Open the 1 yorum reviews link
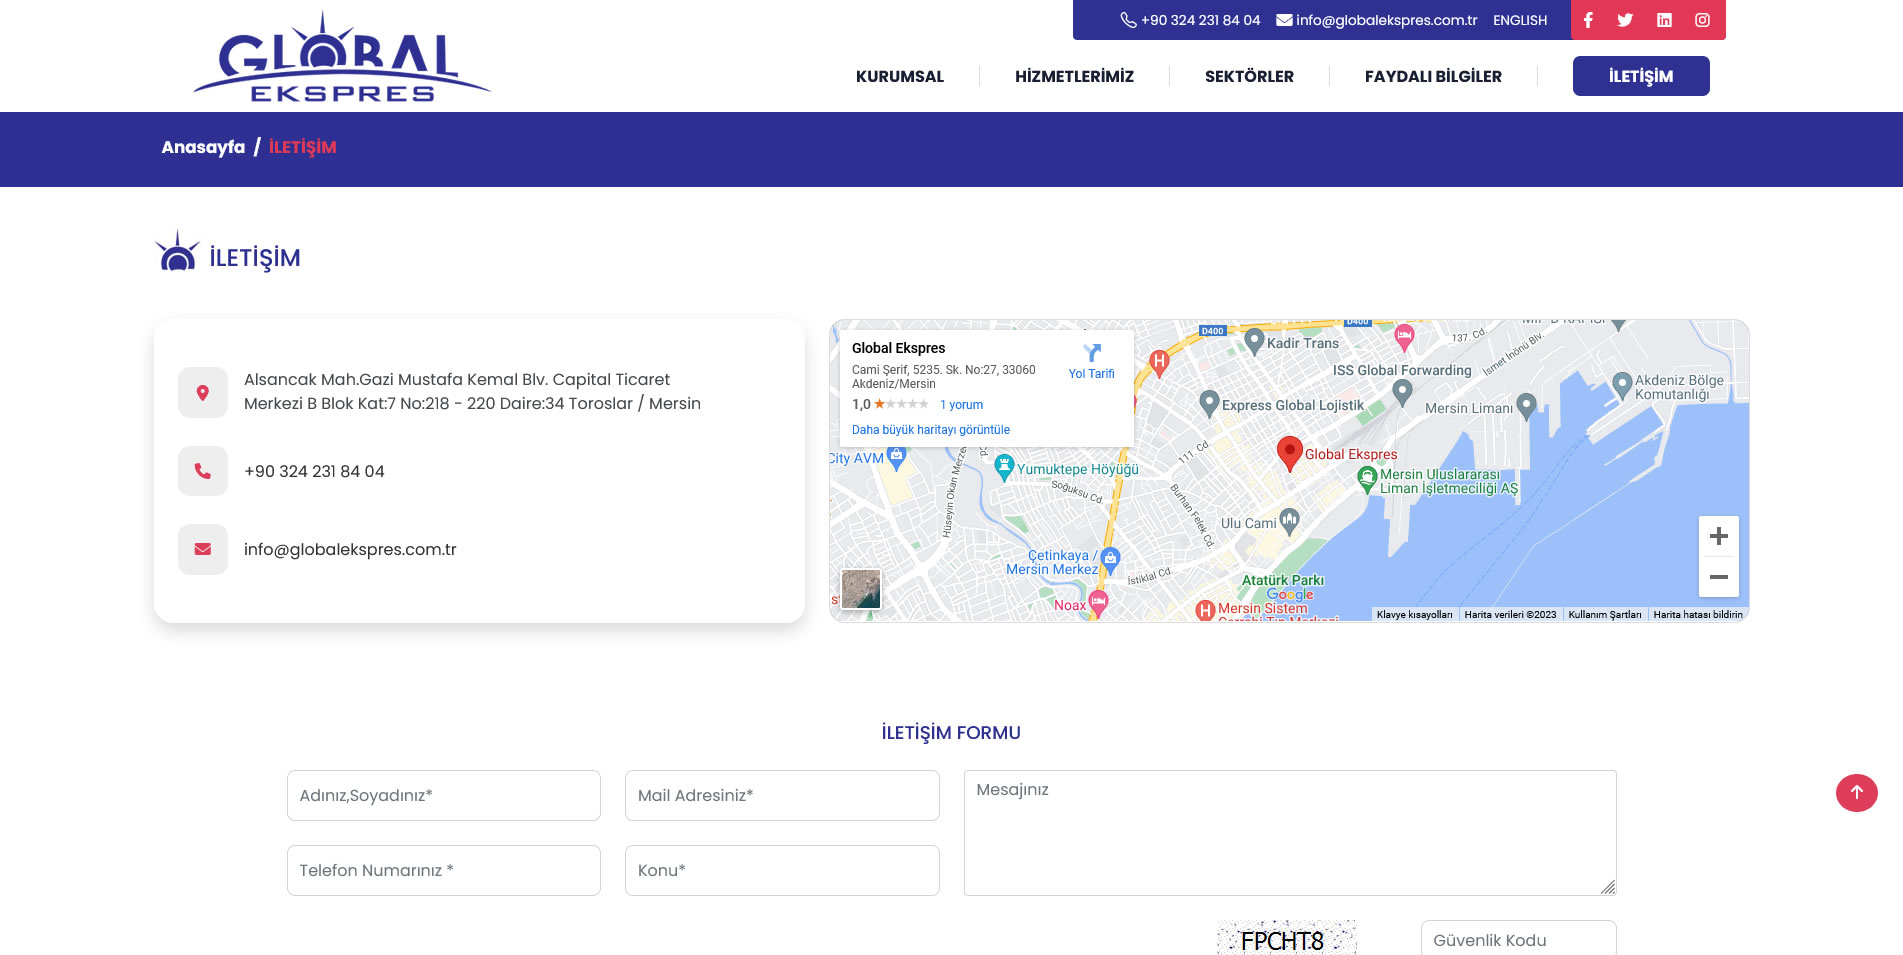The image size is (1903, 955). click(x=961, y=405)
